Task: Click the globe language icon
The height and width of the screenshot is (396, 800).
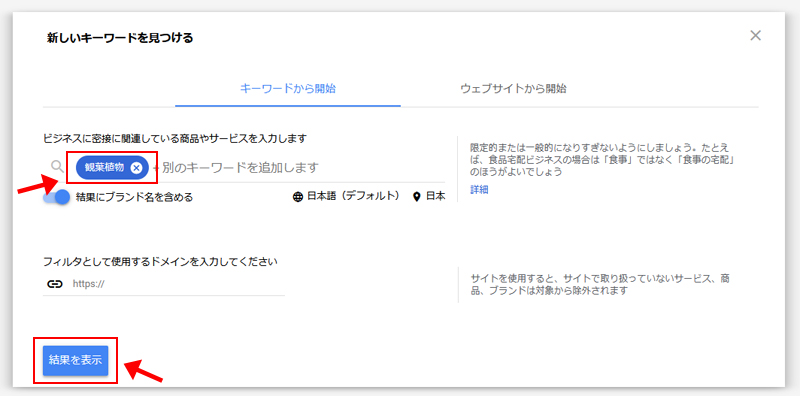Action: pos(298,197)
